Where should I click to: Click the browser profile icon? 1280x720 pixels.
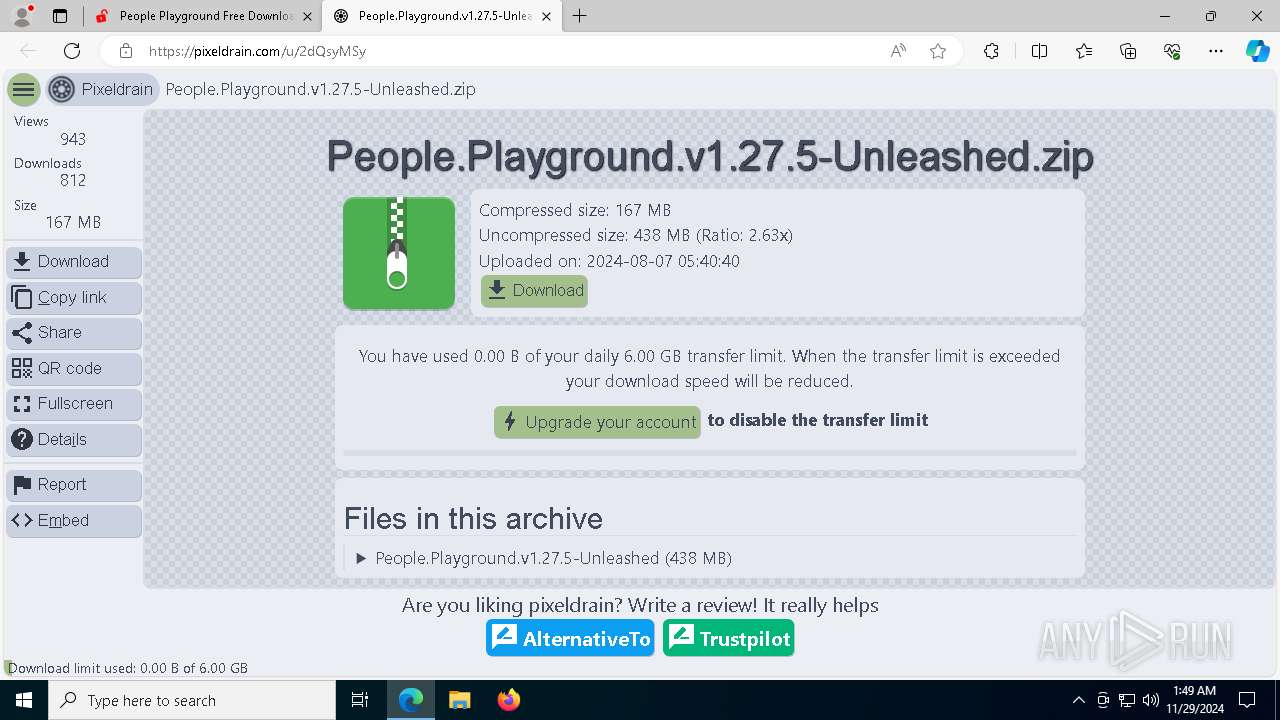[22, 16]
